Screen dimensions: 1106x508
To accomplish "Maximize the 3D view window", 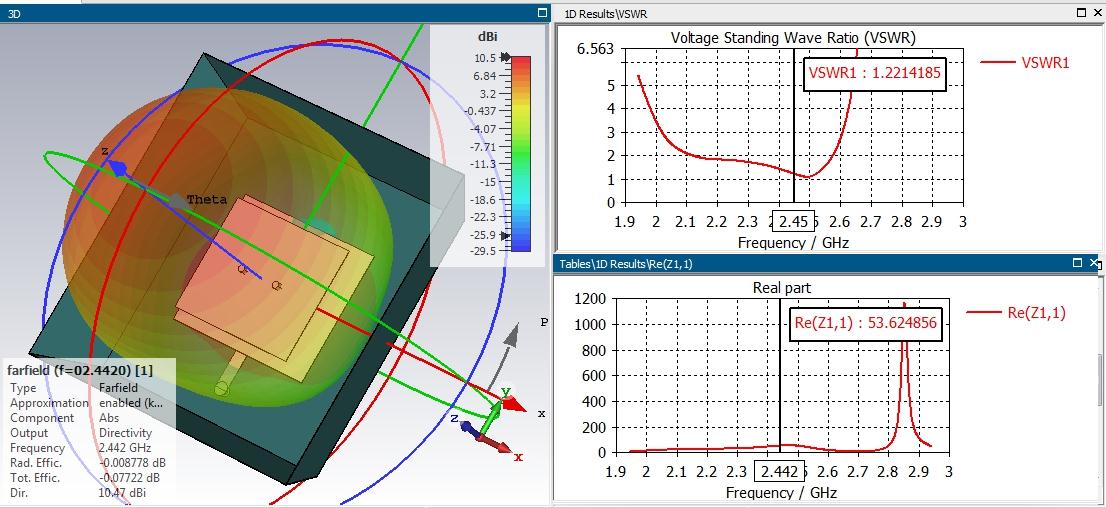I will [x=542, y=13].
